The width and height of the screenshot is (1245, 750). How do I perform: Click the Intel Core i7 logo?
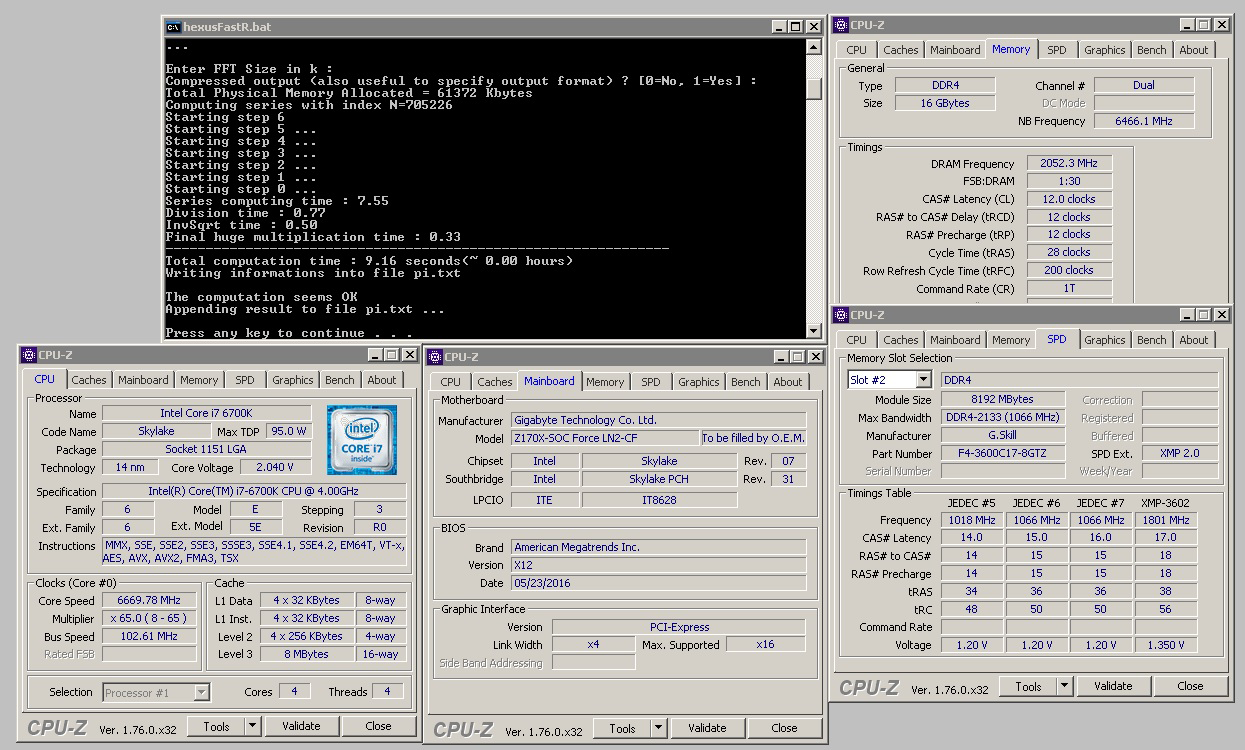(361, 440)
